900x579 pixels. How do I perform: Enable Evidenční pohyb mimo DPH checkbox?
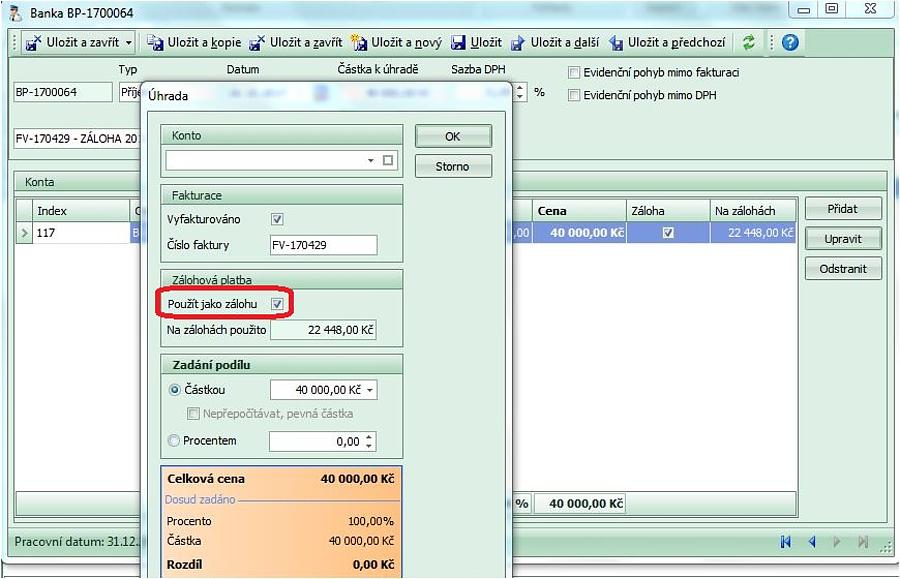click(574, 96)
